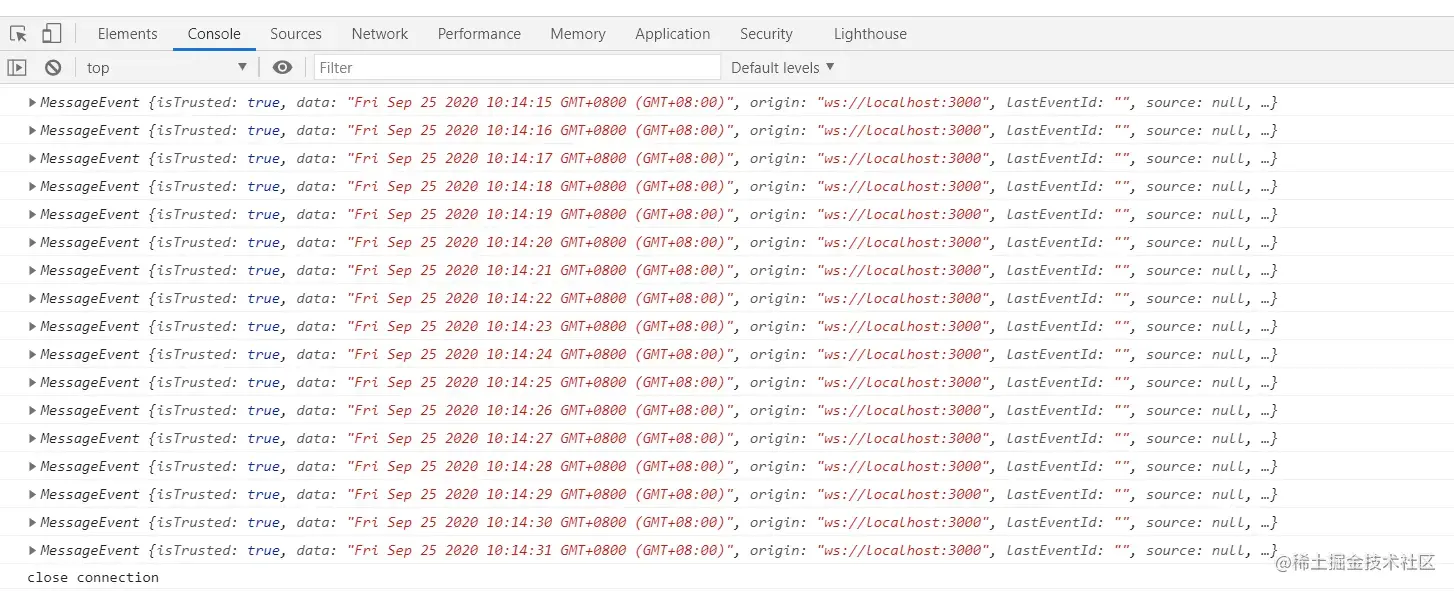This screenshot has height=591, width=1454.
Task: Open the Sources tab
Action: tap(296, 34)
